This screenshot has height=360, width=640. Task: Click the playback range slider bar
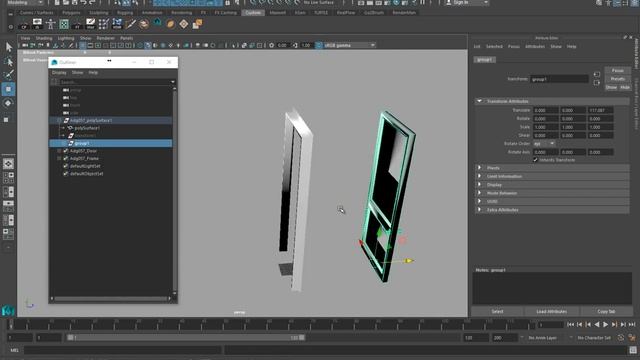tap(186, 338)
